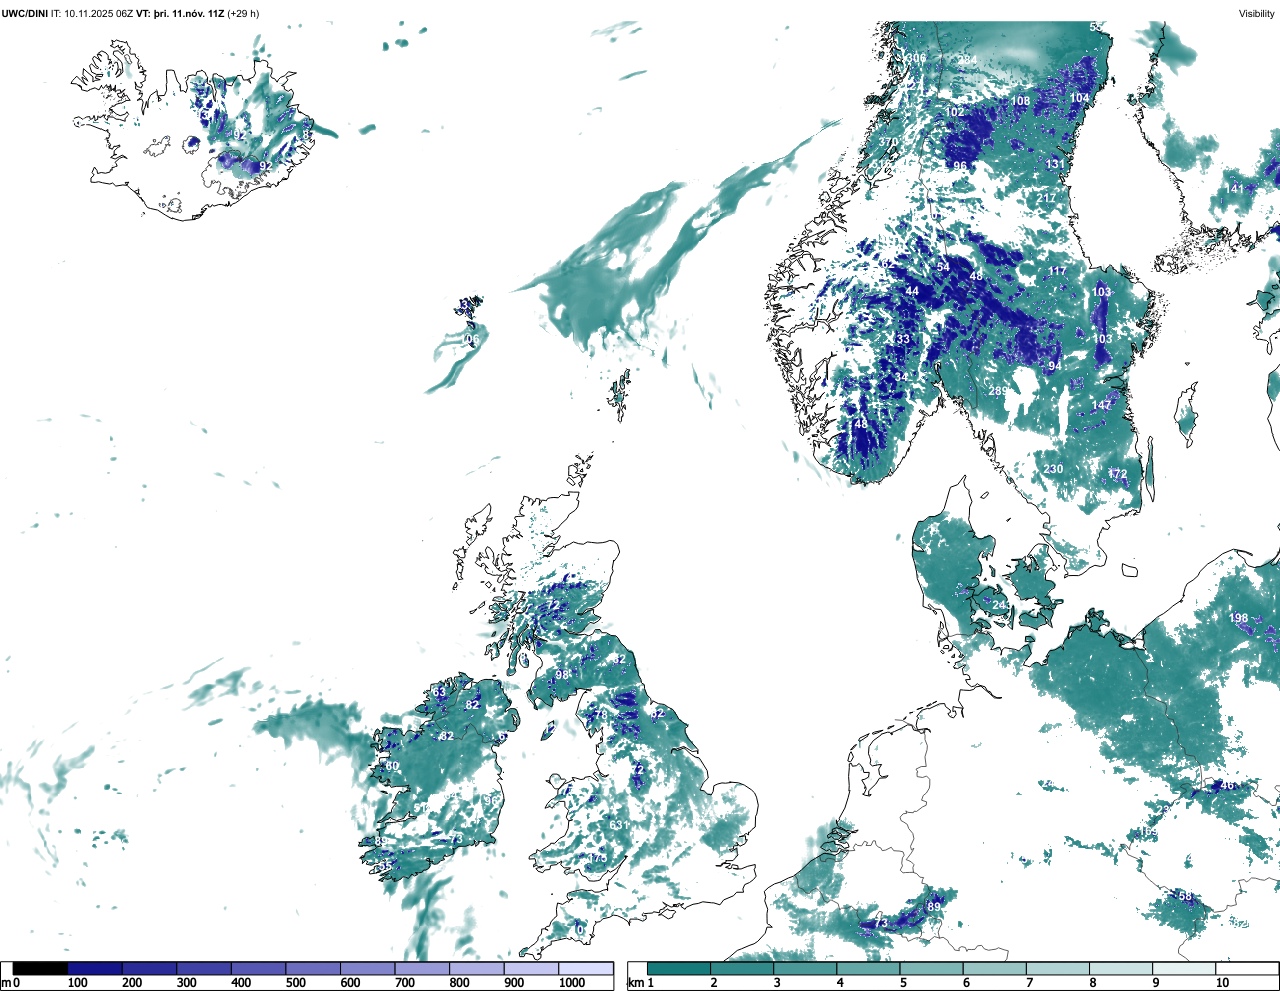The width and height of the screenshot is (1280, 991).
Task: Click the 3–4 km teal legend segment
Action: point(805,968)
